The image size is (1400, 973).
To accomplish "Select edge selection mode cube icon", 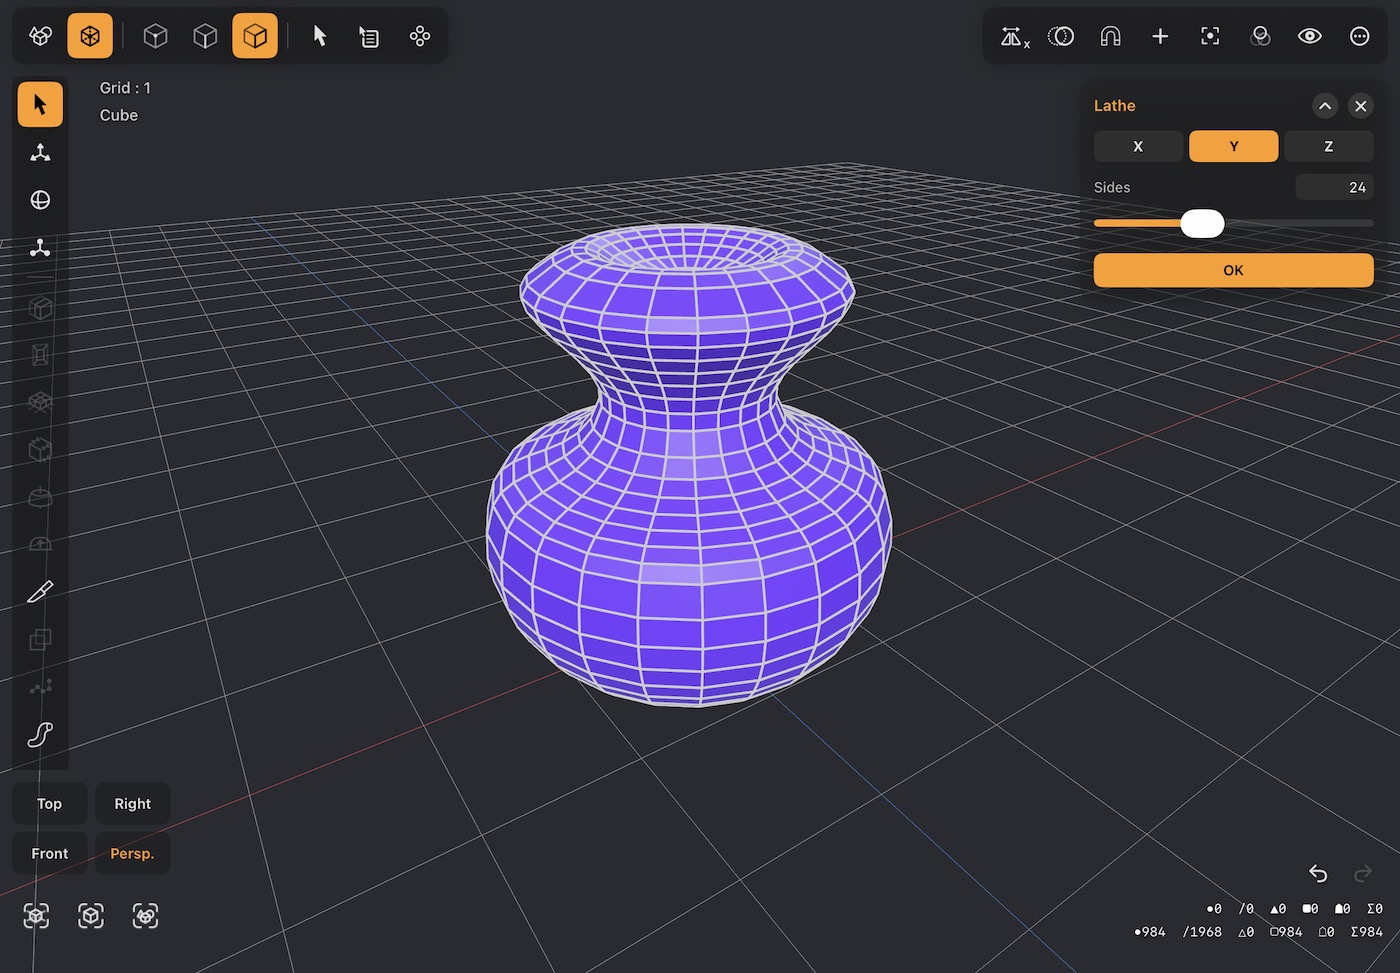I will [205, 36].
